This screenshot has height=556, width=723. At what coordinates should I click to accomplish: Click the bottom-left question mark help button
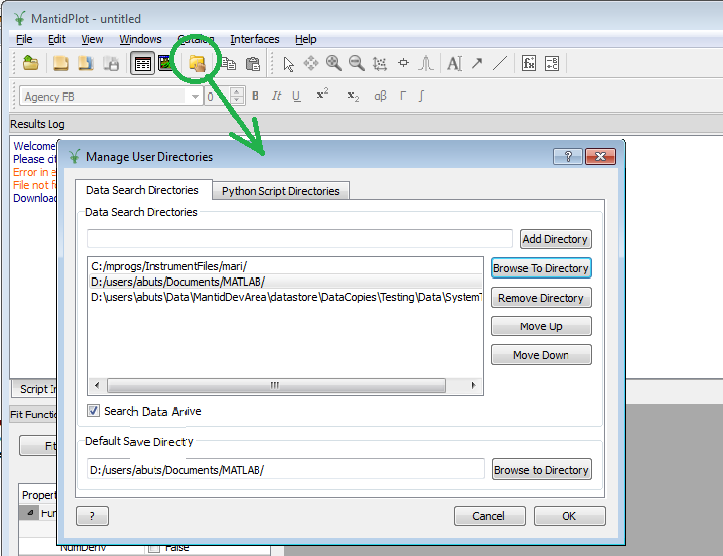[x=92, y=516]
